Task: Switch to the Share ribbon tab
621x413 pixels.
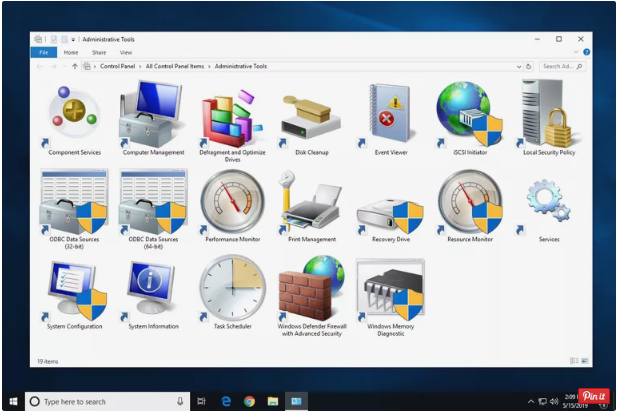Action: 99,52
